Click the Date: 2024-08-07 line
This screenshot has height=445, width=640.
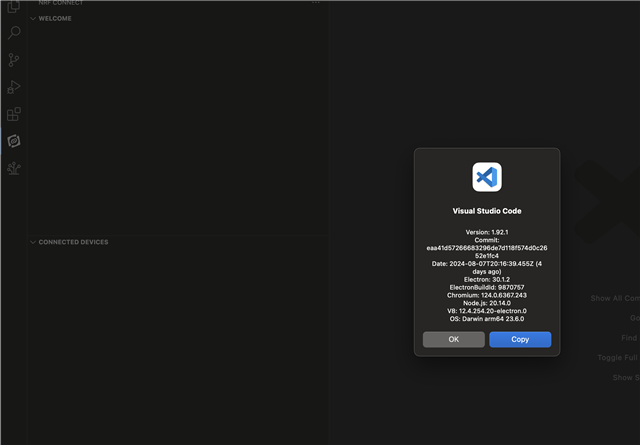click(487, 267)
